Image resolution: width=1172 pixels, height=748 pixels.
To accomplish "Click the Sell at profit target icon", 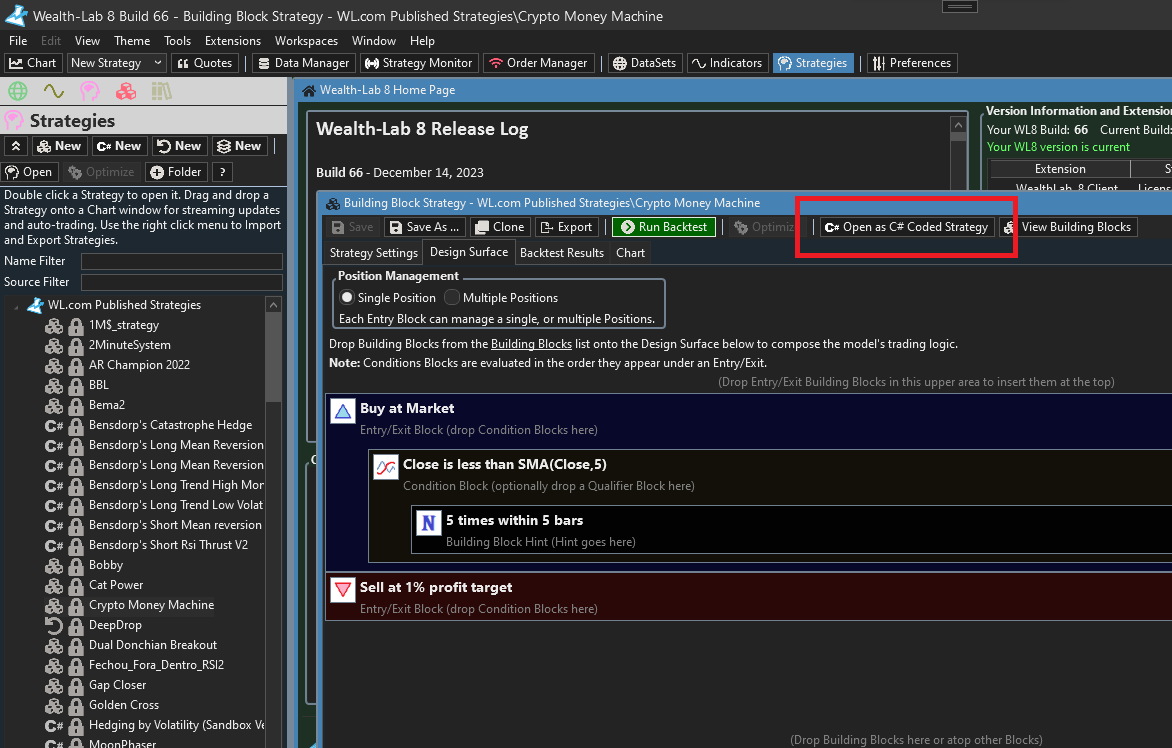I will tap(343, 589).
